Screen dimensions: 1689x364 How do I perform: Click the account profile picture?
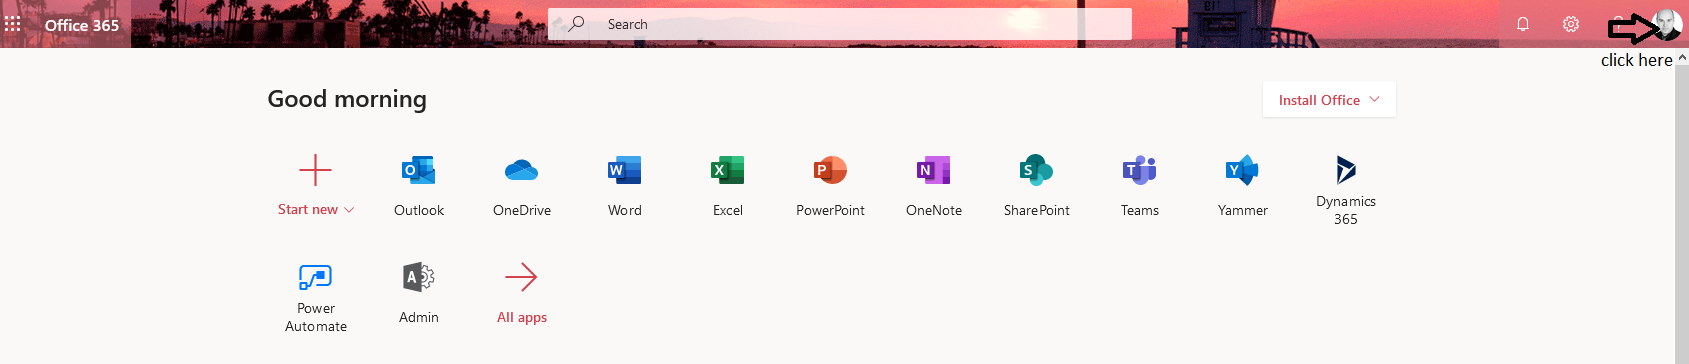pyautogui.click(x=1666, y=24)
